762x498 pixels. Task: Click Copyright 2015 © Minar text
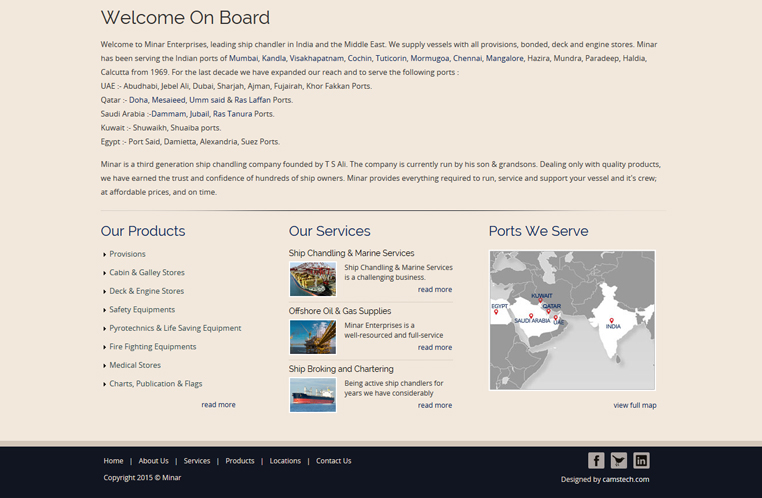pyautogui.click(x=142, y=478)
